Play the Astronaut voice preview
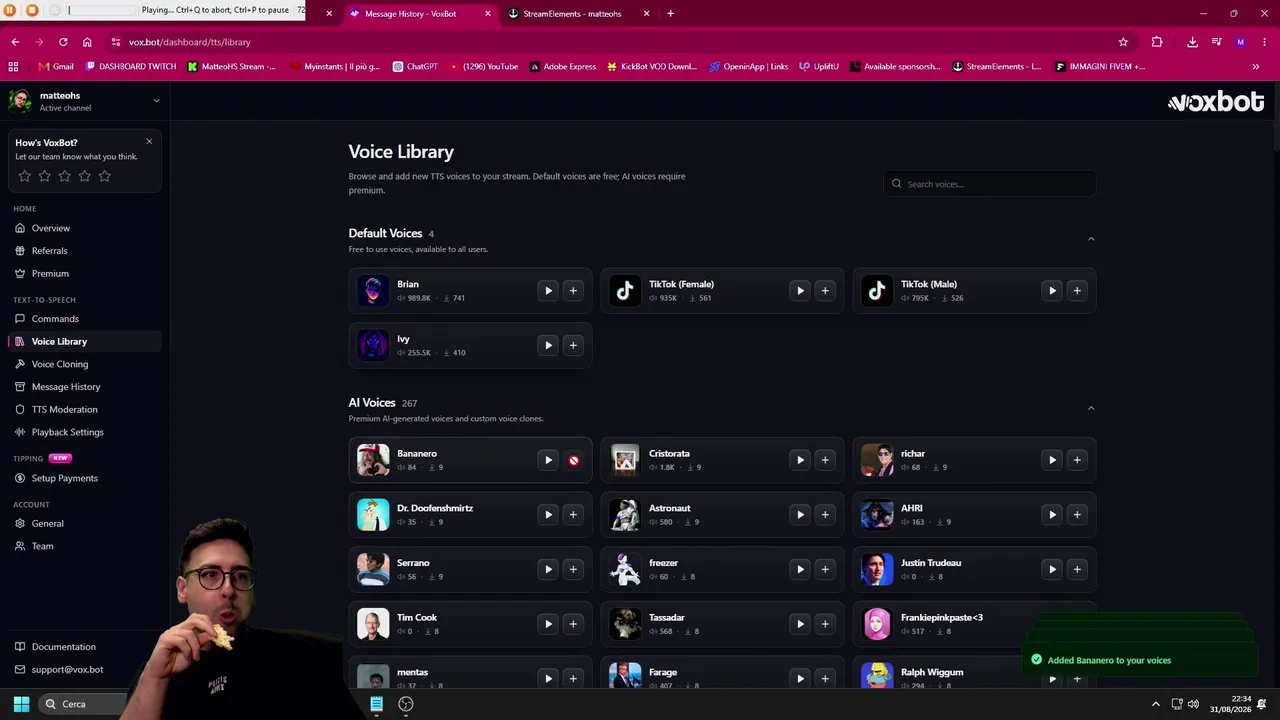Image resolution: width=1280 pixels, height=720 pixels. tap(800, 514)
